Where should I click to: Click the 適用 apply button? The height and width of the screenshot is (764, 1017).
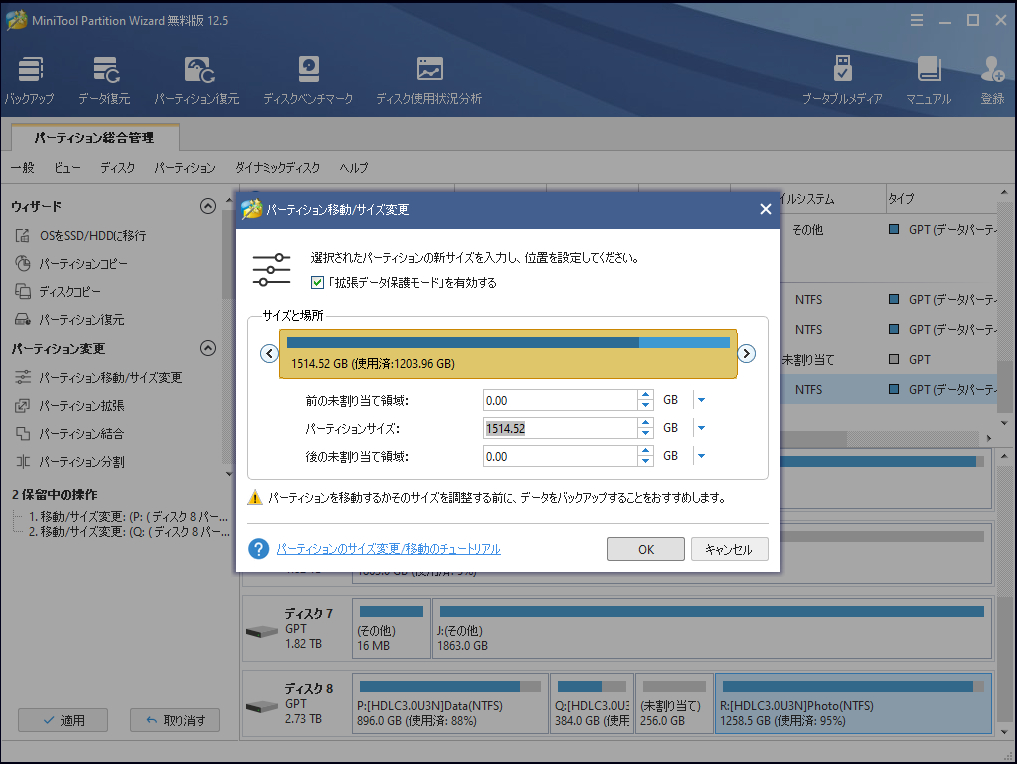click(x=63, y=720)
